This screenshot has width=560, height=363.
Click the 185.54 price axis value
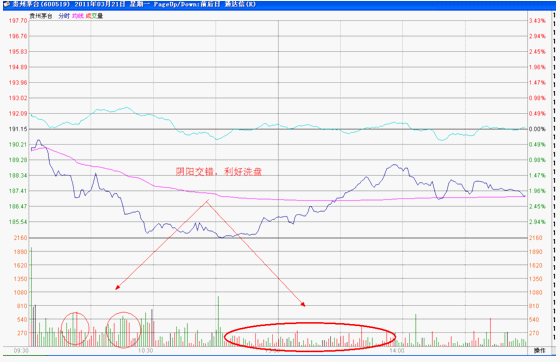click(x=18, y=222)
